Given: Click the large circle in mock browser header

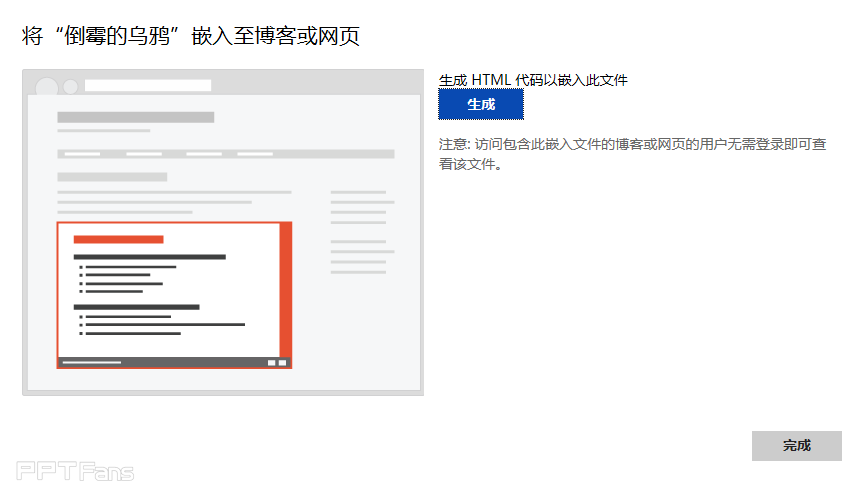Looking at the screenshot, I should tap(46, 87).
